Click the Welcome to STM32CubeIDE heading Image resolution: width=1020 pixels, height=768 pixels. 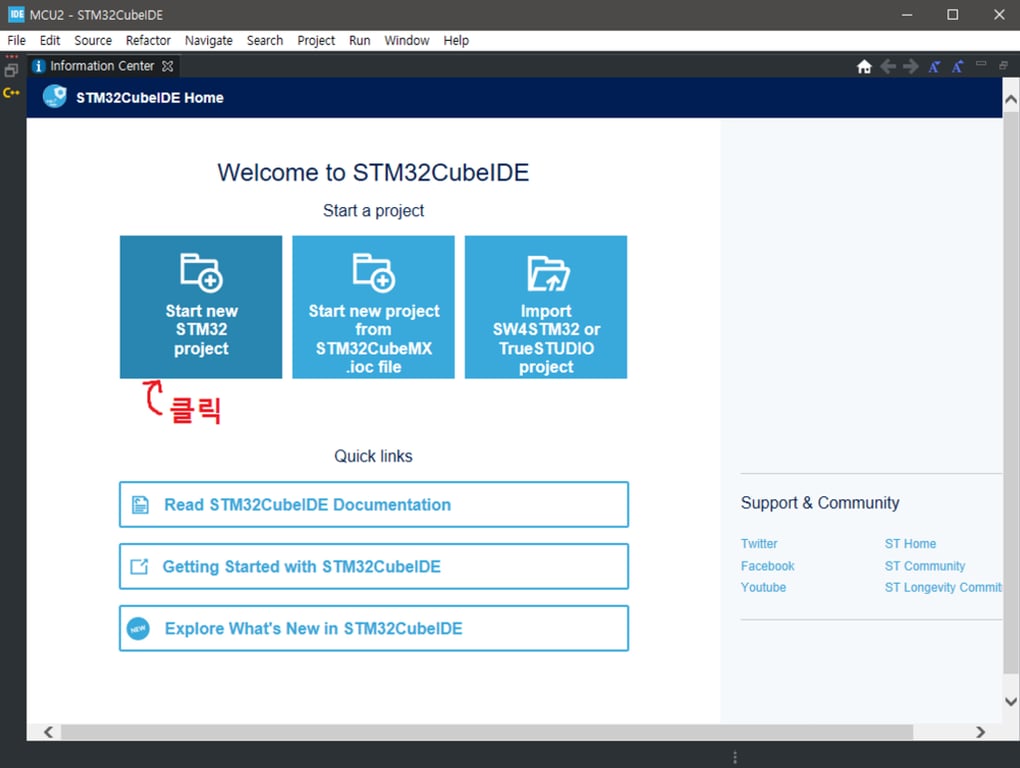coord(373,172)
